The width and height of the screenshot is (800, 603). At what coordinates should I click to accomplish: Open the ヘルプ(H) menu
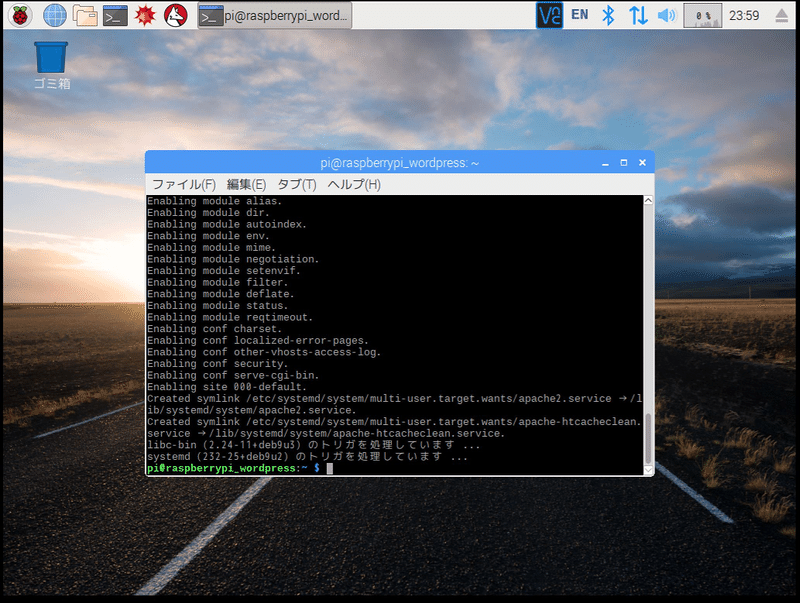point(354,184)
